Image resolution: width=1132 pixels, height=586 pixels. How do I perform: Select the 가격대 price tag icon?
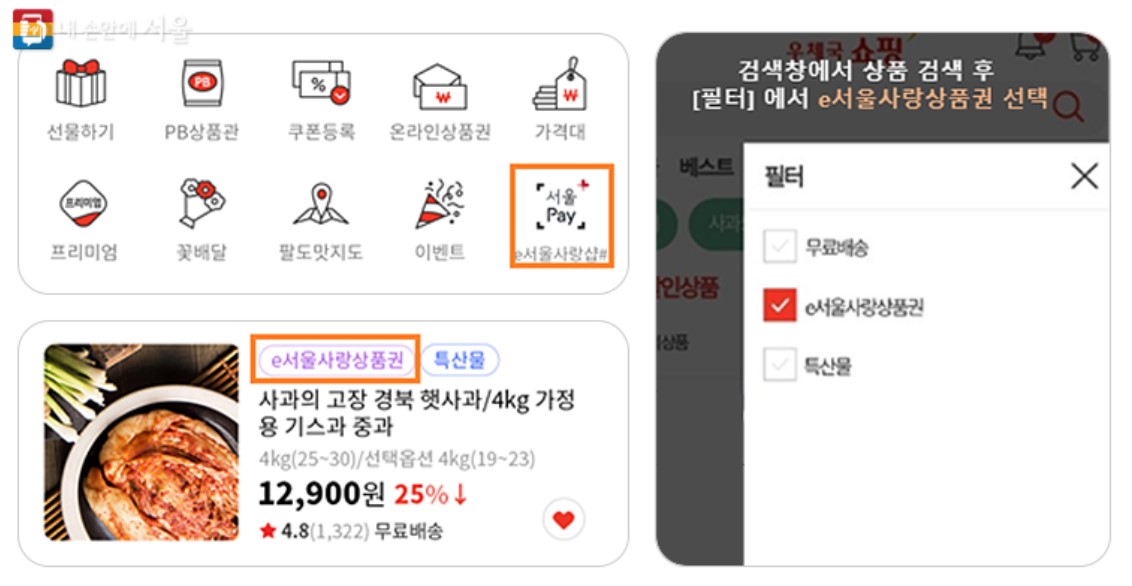560,84
